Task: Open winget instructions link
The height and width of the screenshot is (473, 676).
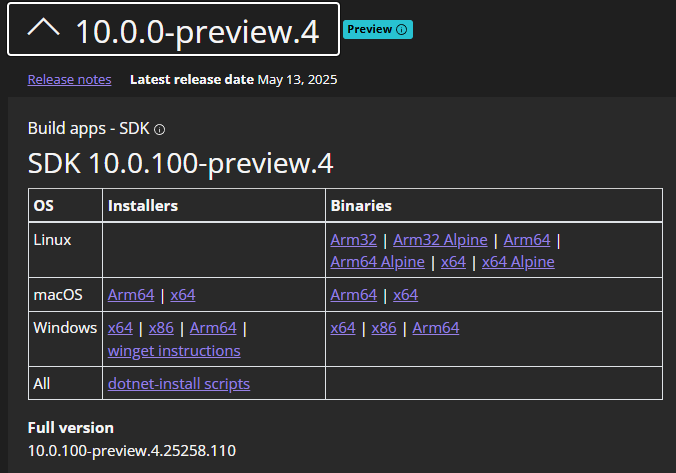Action: pos(174,351)
